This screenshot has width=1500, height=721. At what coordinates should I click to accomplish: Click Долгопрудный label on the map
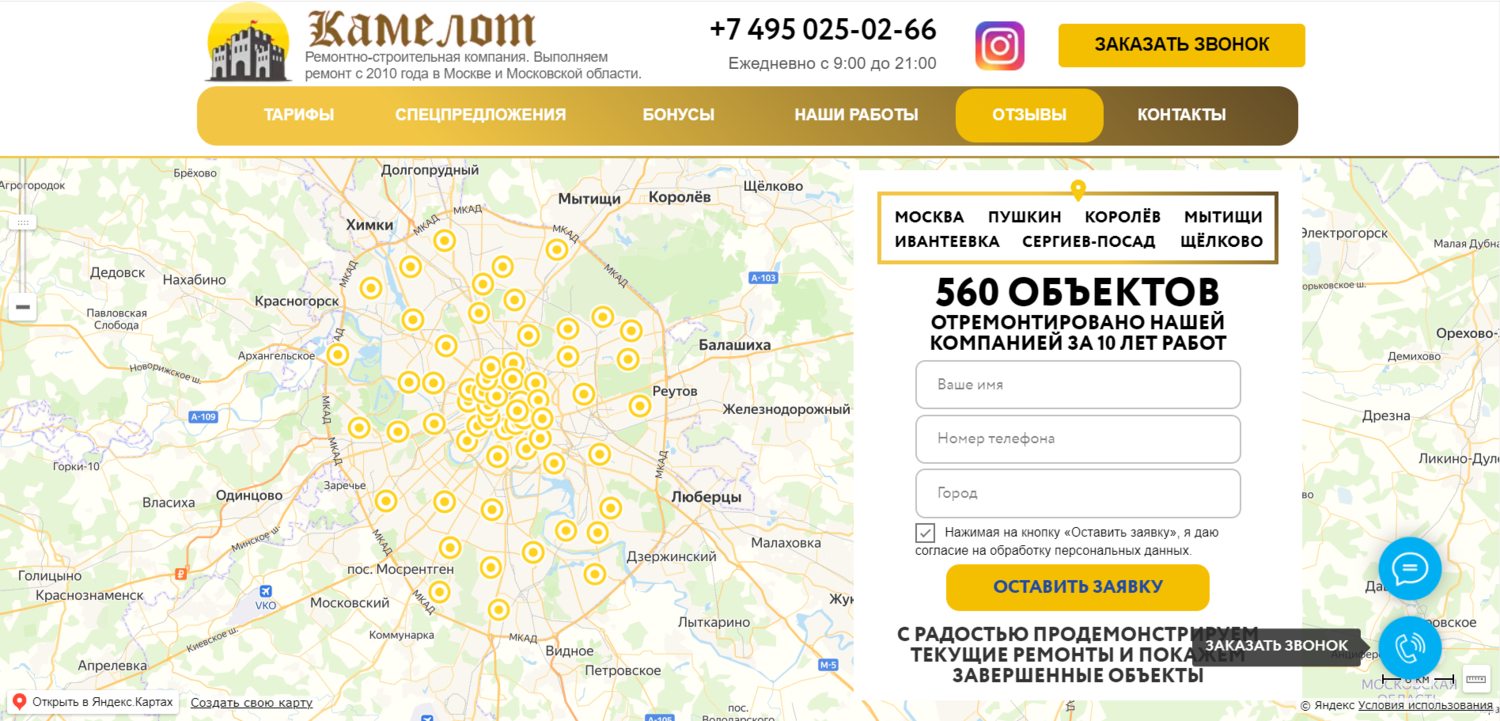(x=430, y=170)
